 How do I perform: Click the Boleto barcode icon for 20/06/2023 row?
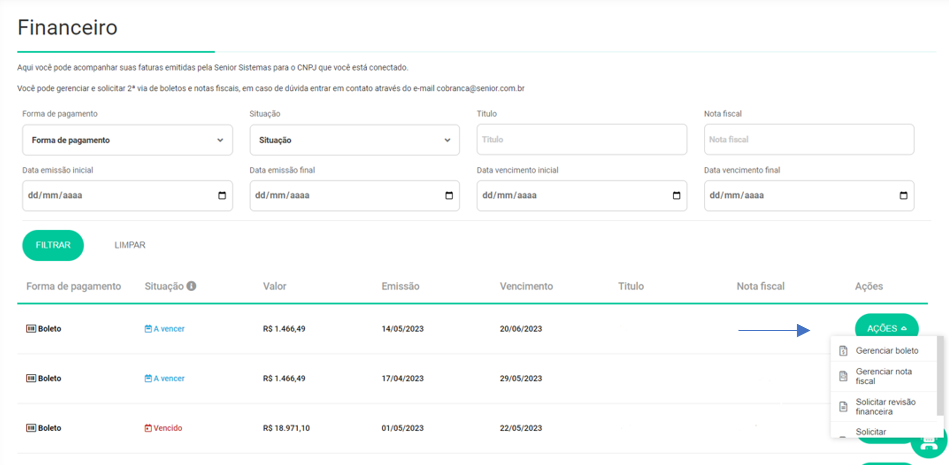pos(31,329)
